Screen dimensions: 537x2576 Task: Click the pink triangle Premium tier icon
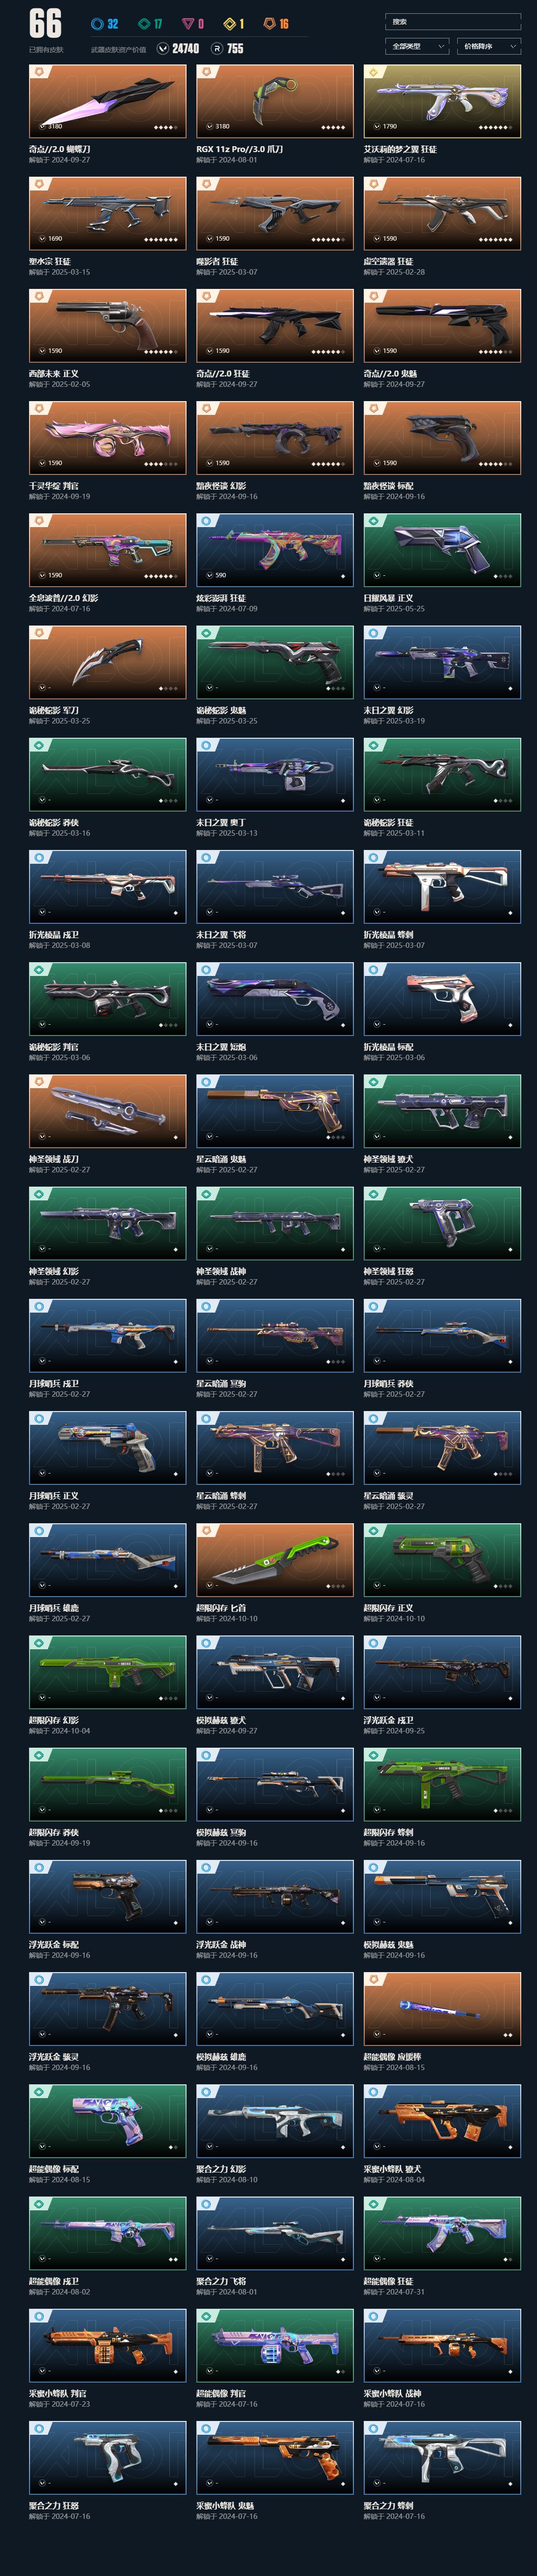click(x=187, y=23)
